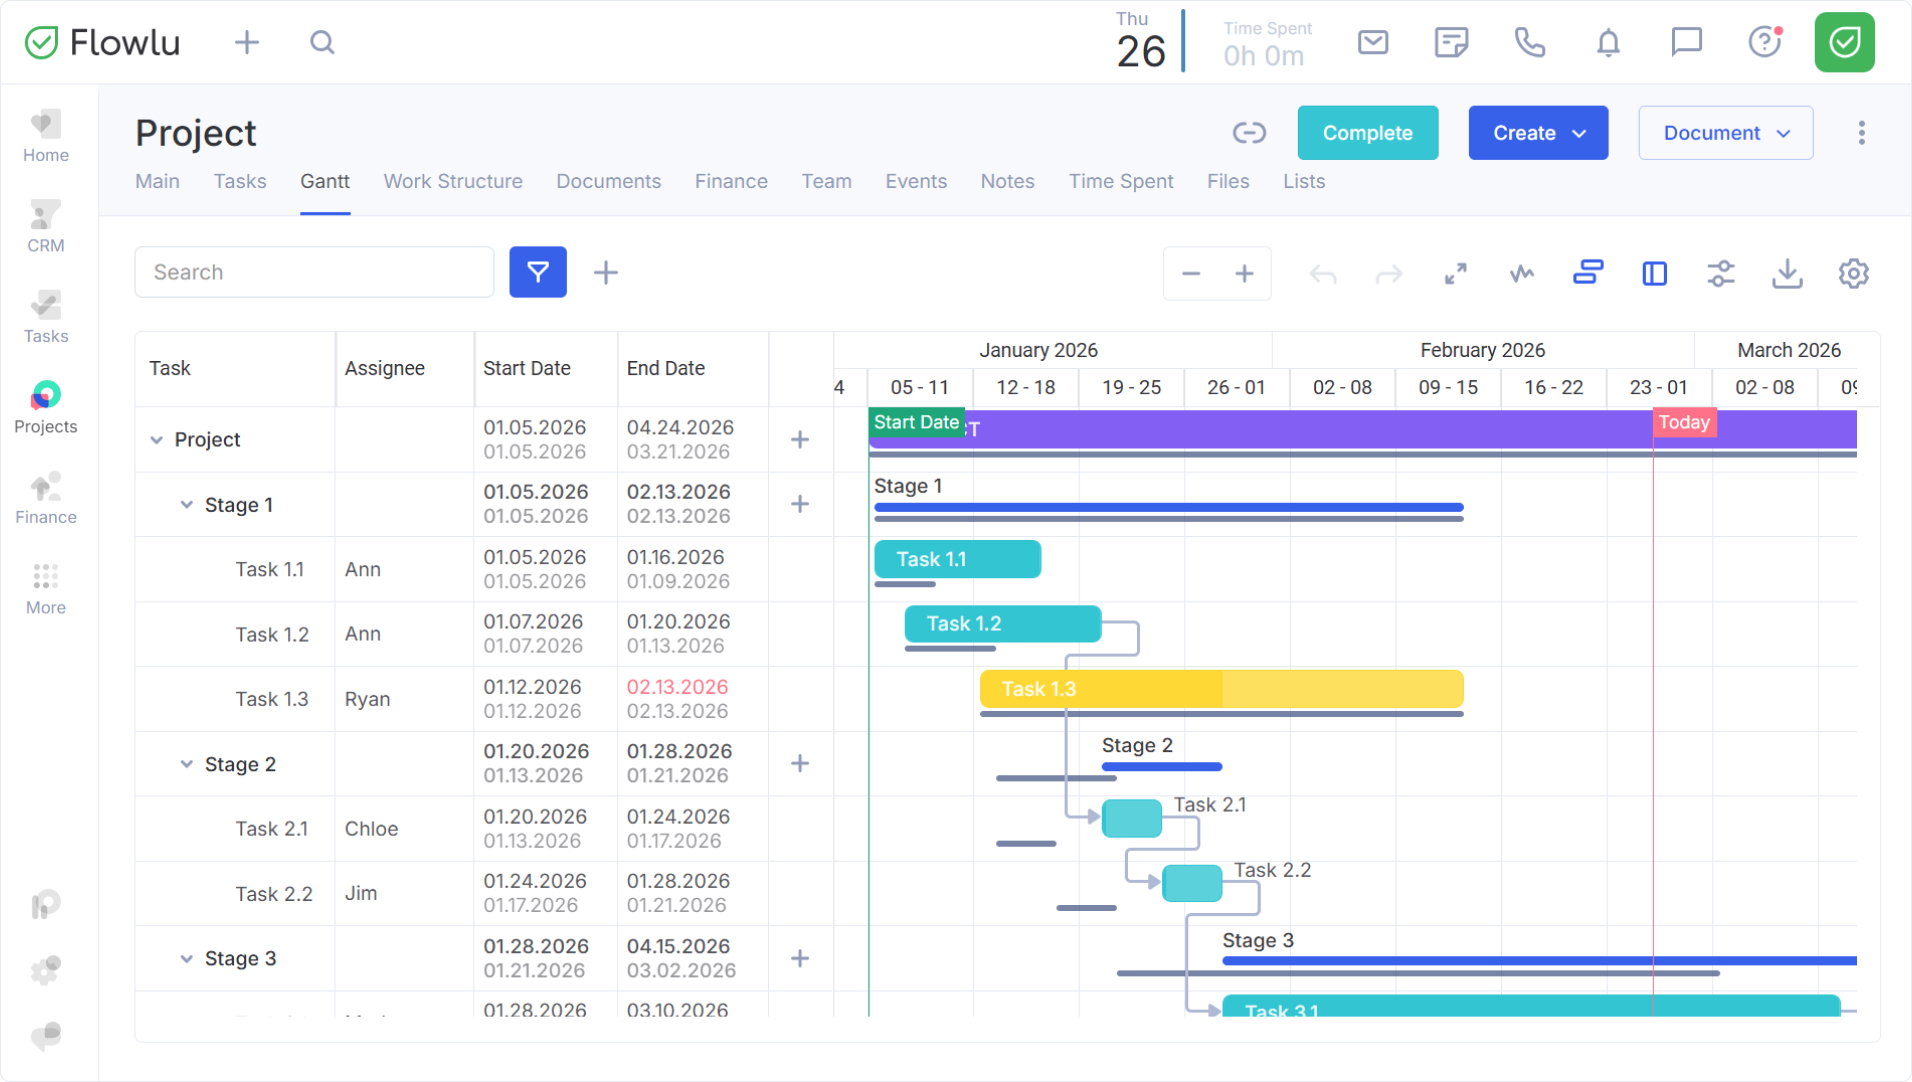Image resolution: width=1912 pixels, height=1082 pixels.
Task: Click the fullscreen expand arrows icon
Action: pyautogui.click(x=1455, y=274)
